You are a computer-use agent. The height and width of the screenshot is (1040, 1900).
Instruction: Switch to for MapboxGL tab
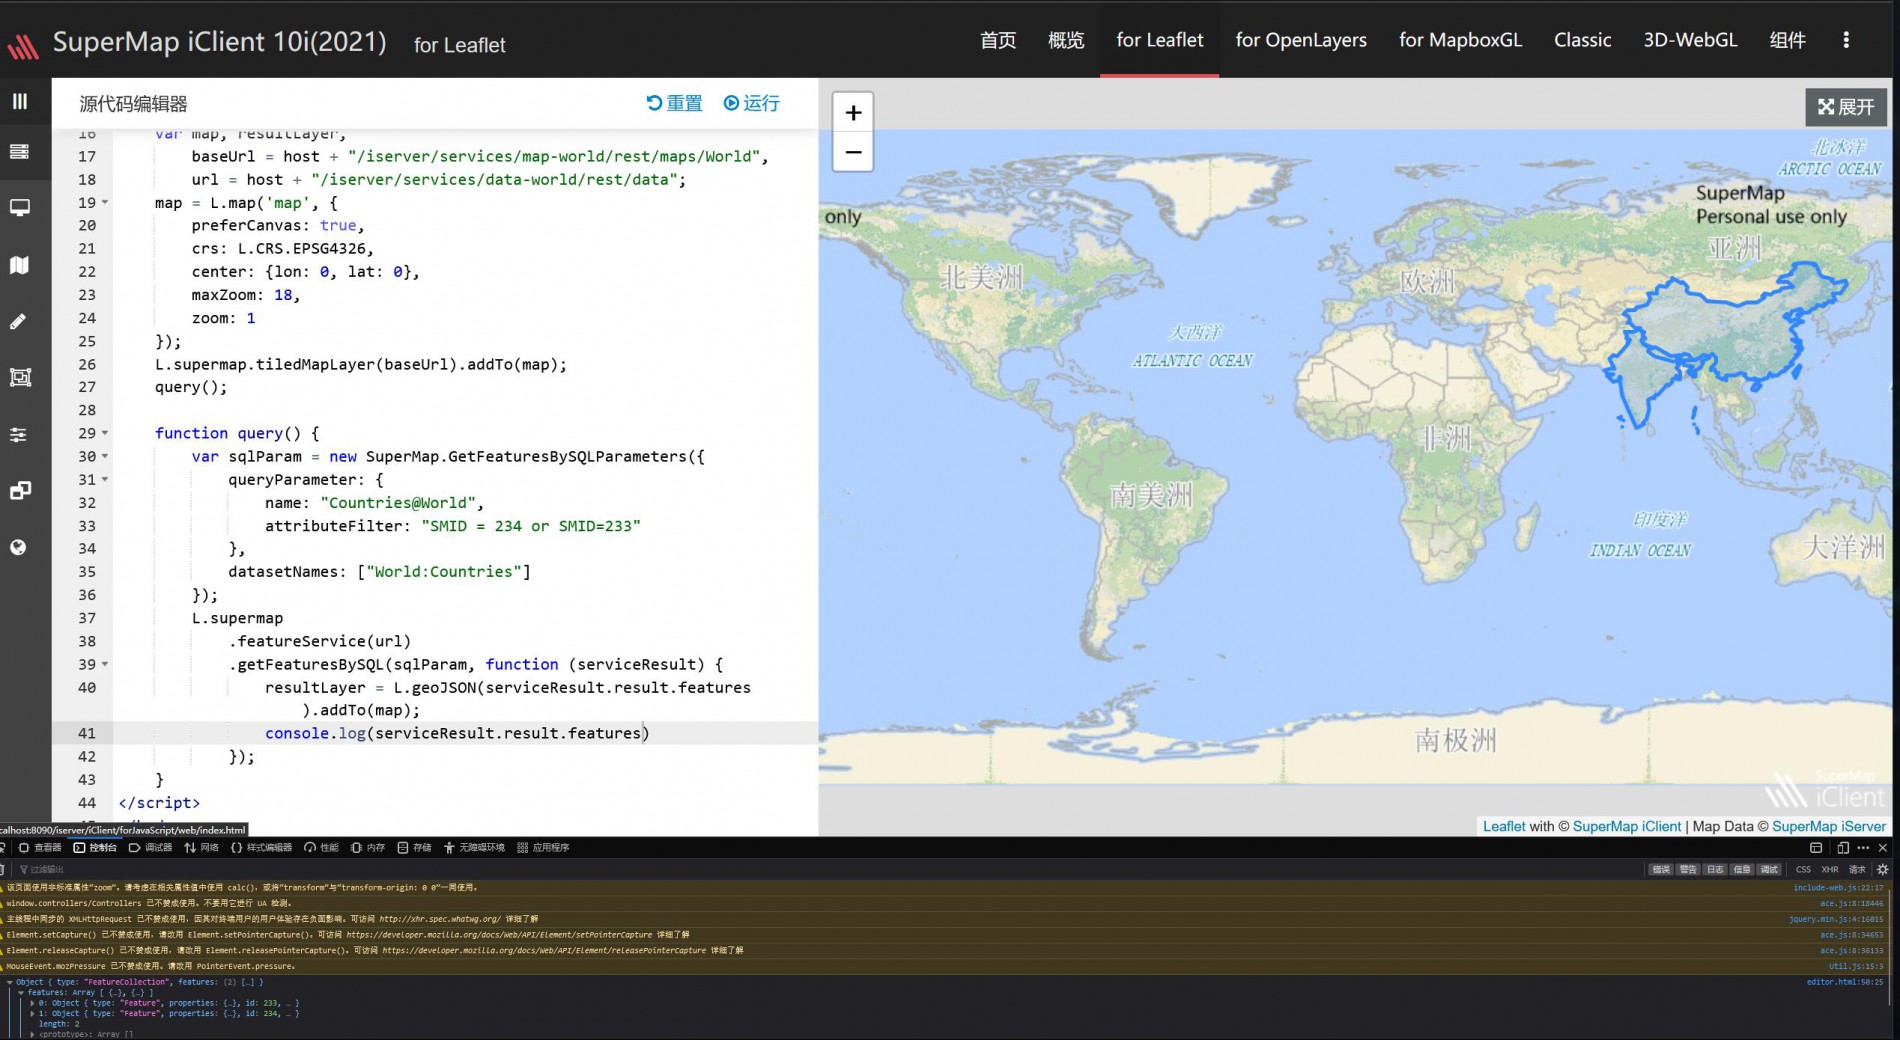pyautogui.click(x=1460, y=40)
